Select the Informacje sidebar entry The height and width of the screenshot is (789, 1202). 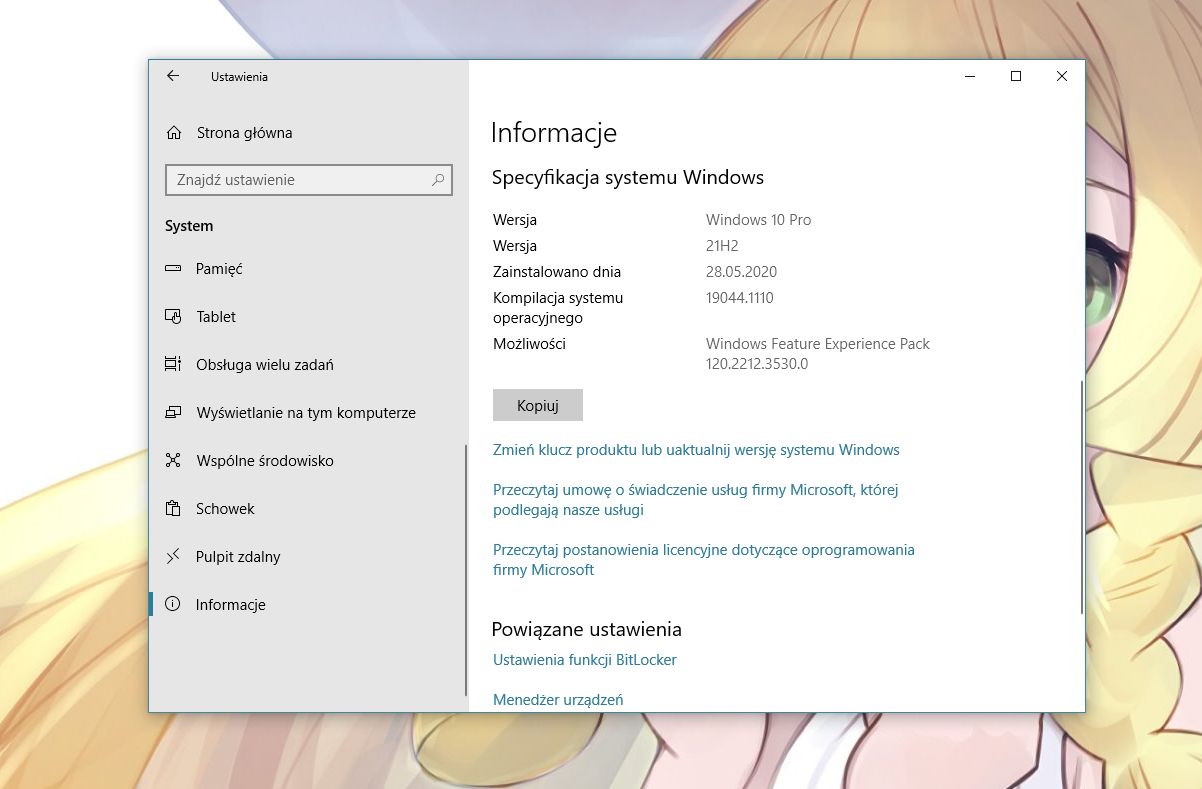(308, 605)
